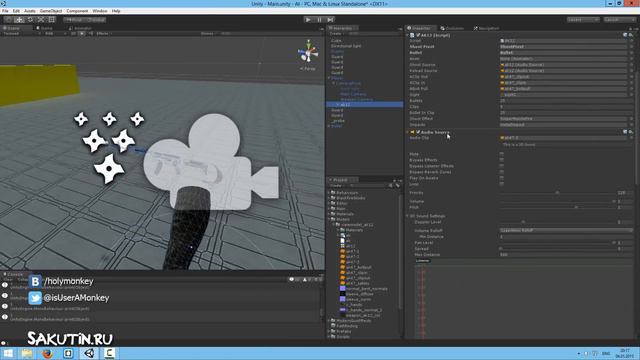Open object picker for Impacts field
The width and height of the screenshot is (640, 360).
point(631,124)
